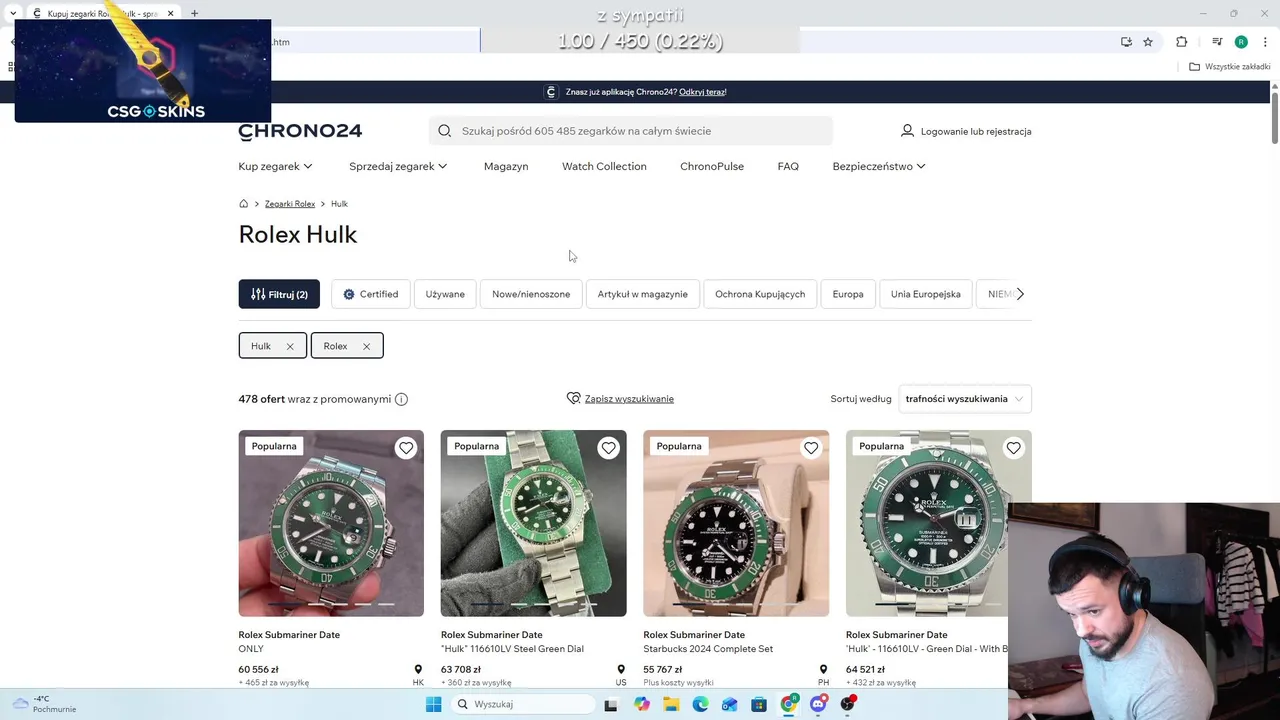Click the location pin on the PH listing
Screen dimensions: 1280x720
tap(823, 670)
